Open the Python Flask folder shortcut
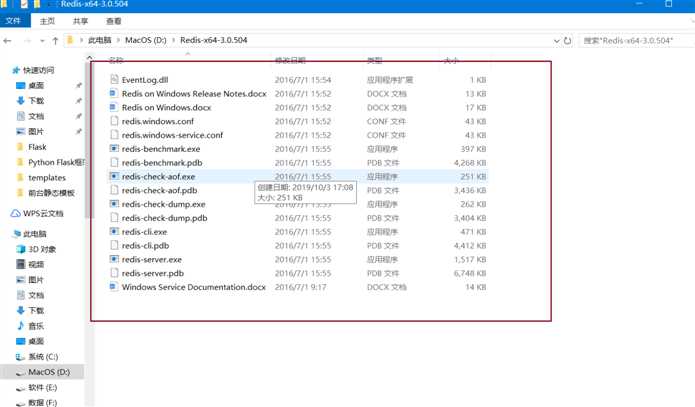The height and width of the screenshot is (407, 695). coord(55,162)
